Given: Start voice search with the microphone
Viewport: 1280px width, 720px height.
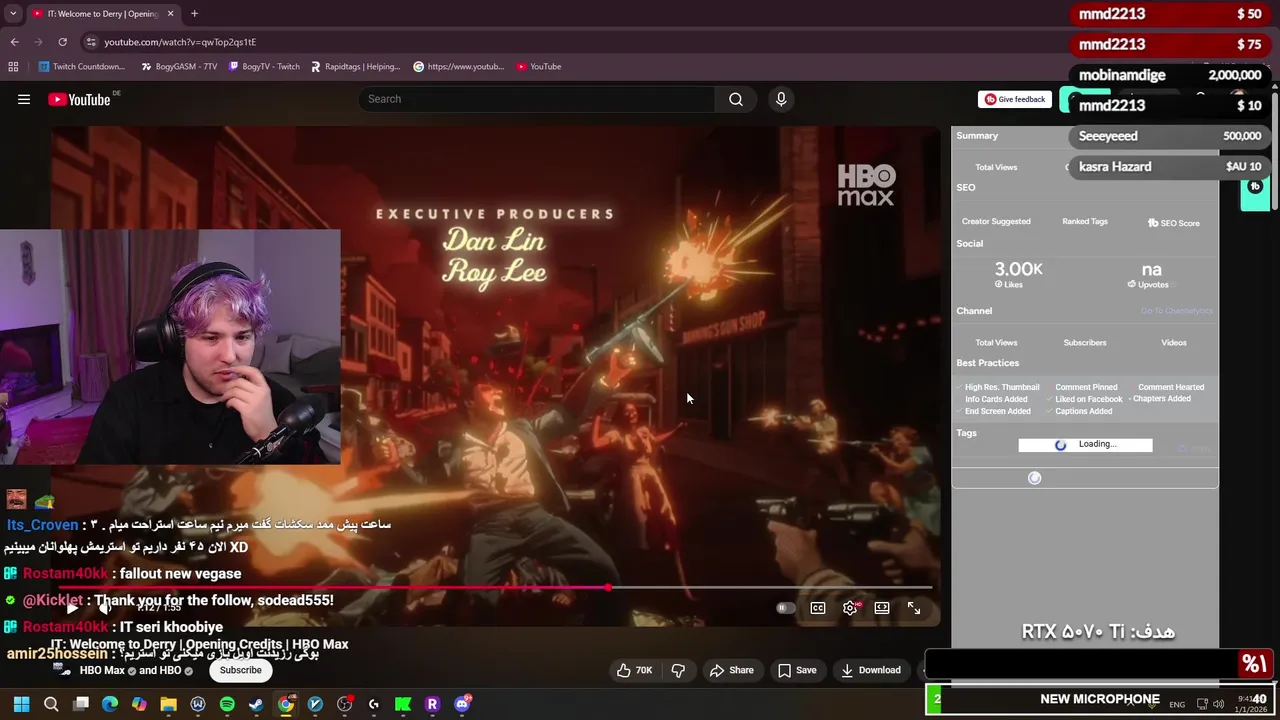Looking at the screenshot, I should click(x=781, y=99).
